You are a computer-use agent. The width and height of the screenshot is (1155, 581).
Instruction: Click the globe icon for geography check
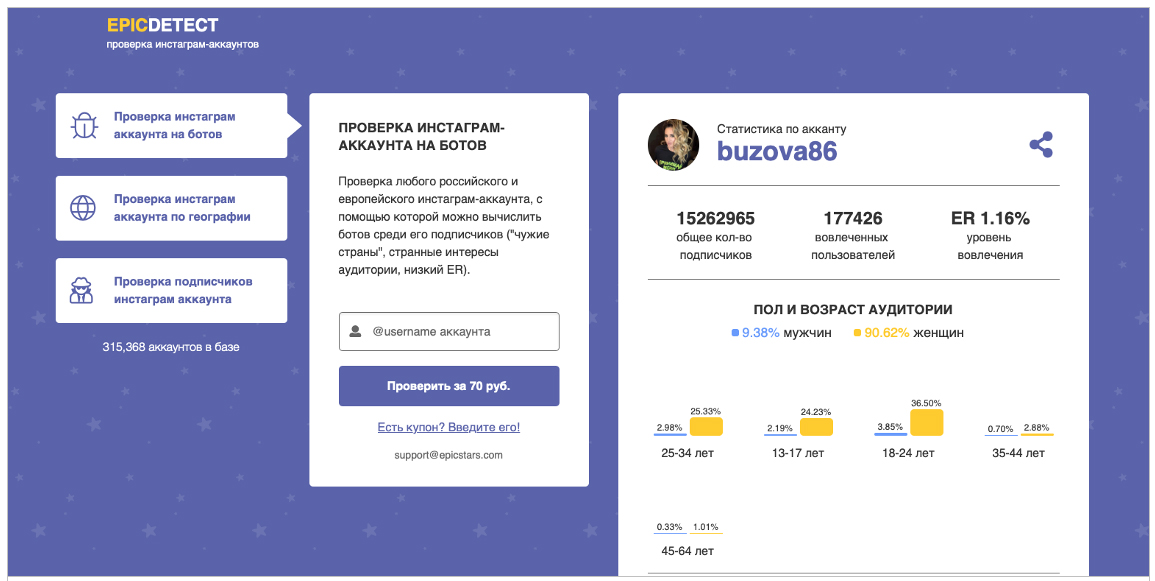[83, 208]
